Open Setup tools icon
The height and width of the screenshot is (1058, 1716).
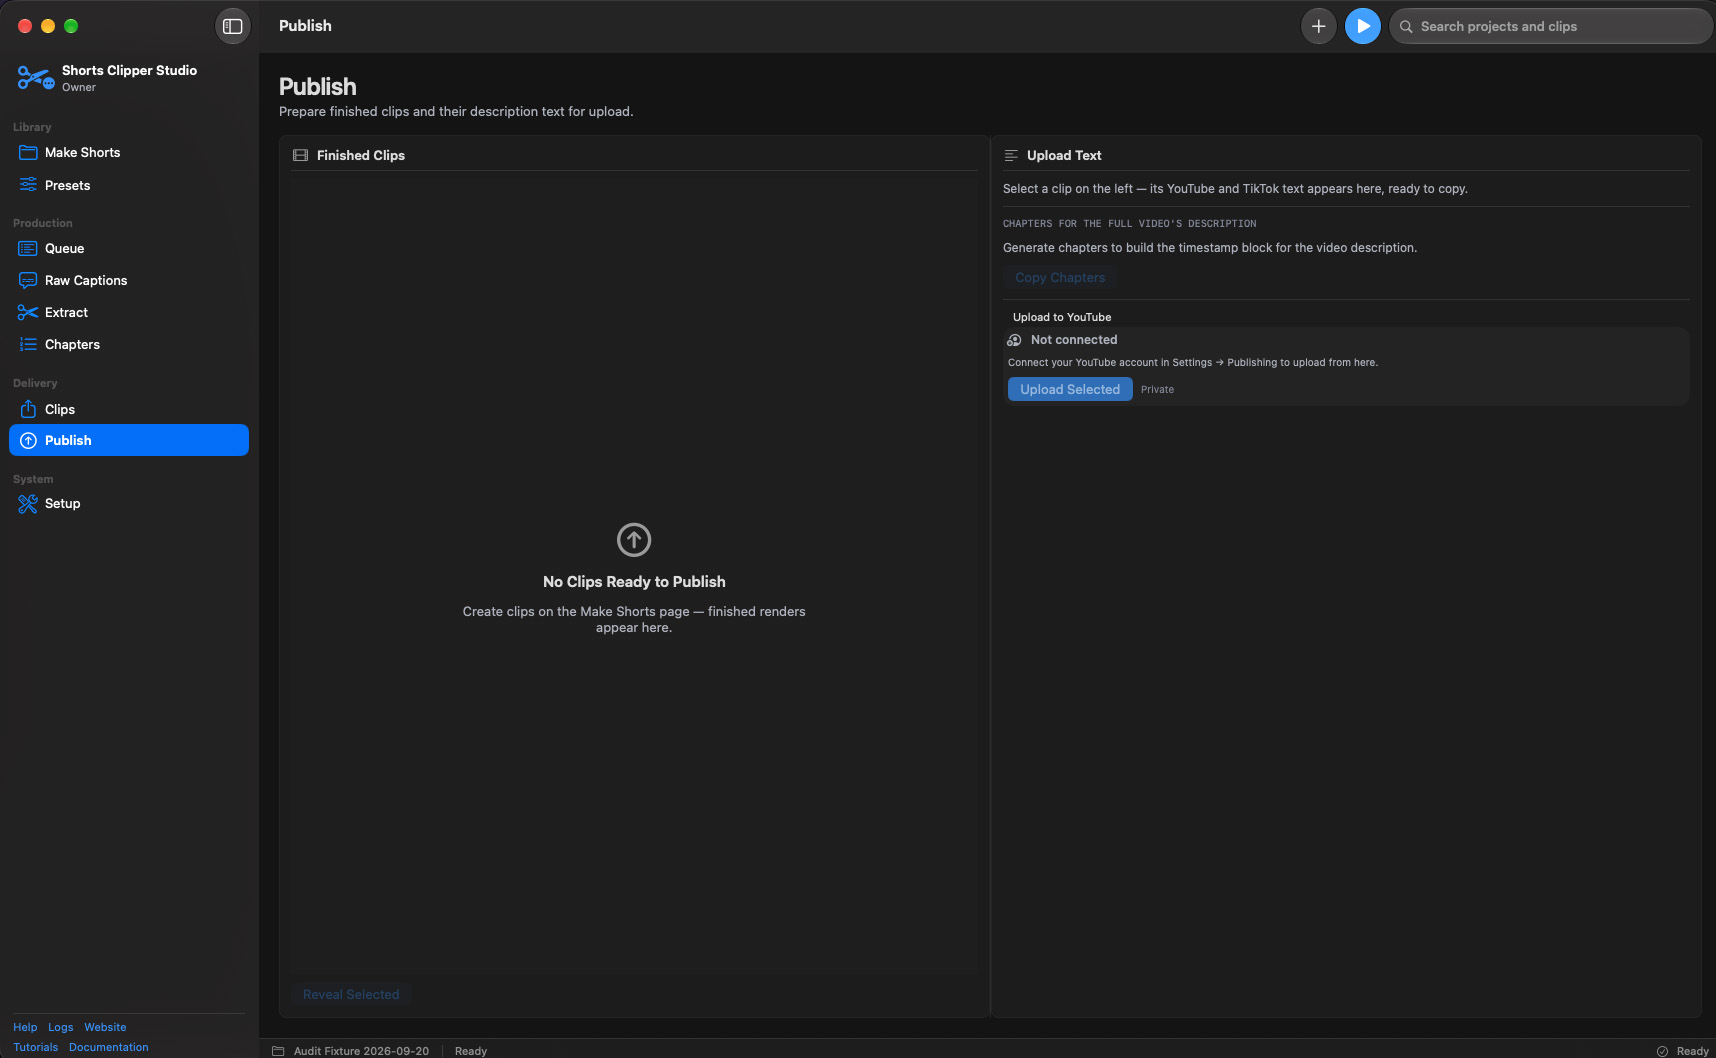(x=28, y=503)
